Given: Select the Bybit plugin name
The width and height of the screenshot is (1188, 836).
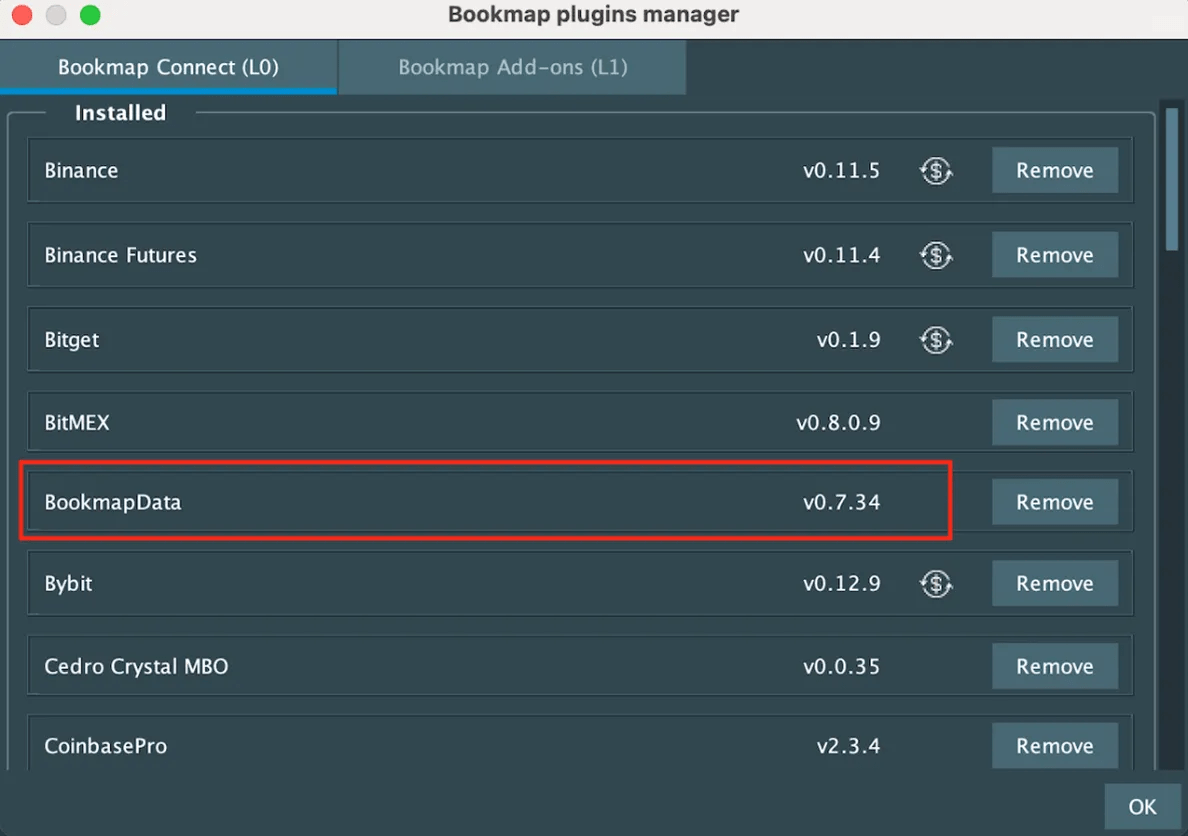Looking at the screenshot, I should click(68, 584).
